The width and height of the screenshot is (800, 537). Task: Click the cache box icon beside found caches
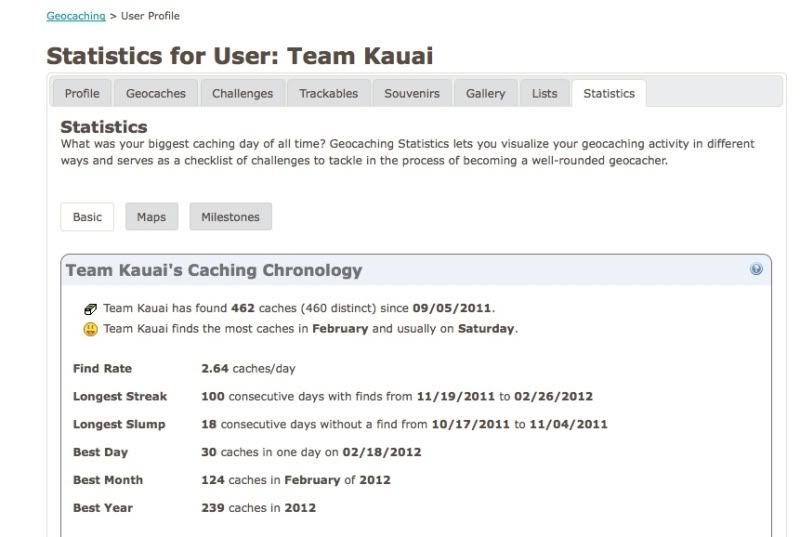pos(91,308)
